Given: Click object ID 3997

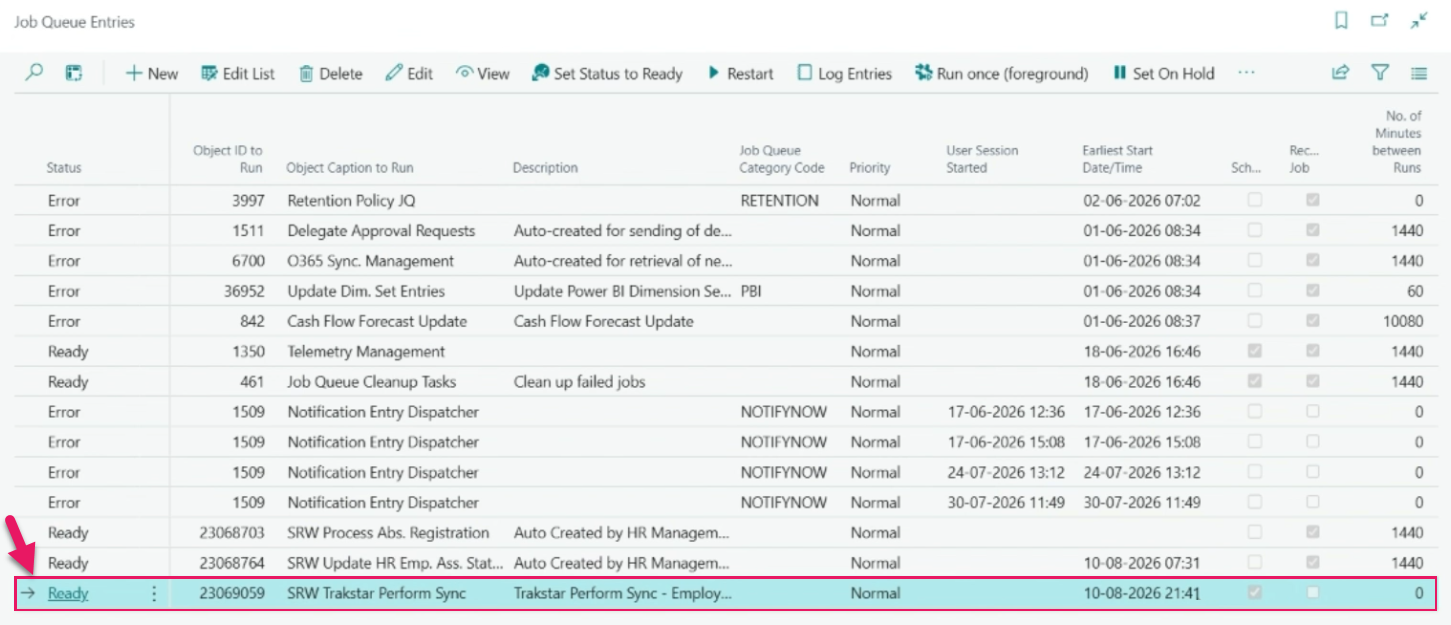Looking at the screenshot, I should pyautogui.click(x=246, y=201).
